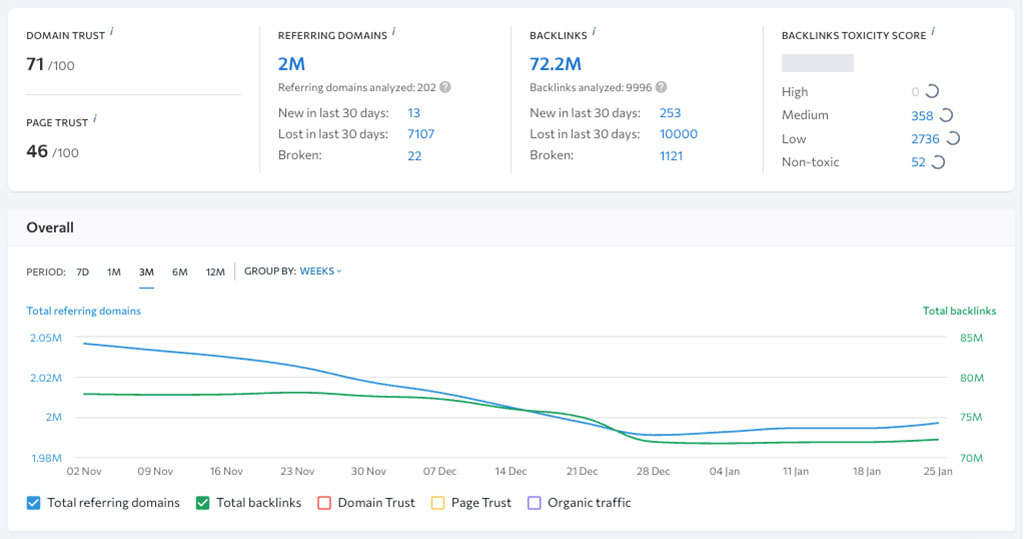This screenshot has height=539, width=1024.
Task: Click help icon beside Backlinks analyzed
Action: pyautogui.click(x=661, y=87)
